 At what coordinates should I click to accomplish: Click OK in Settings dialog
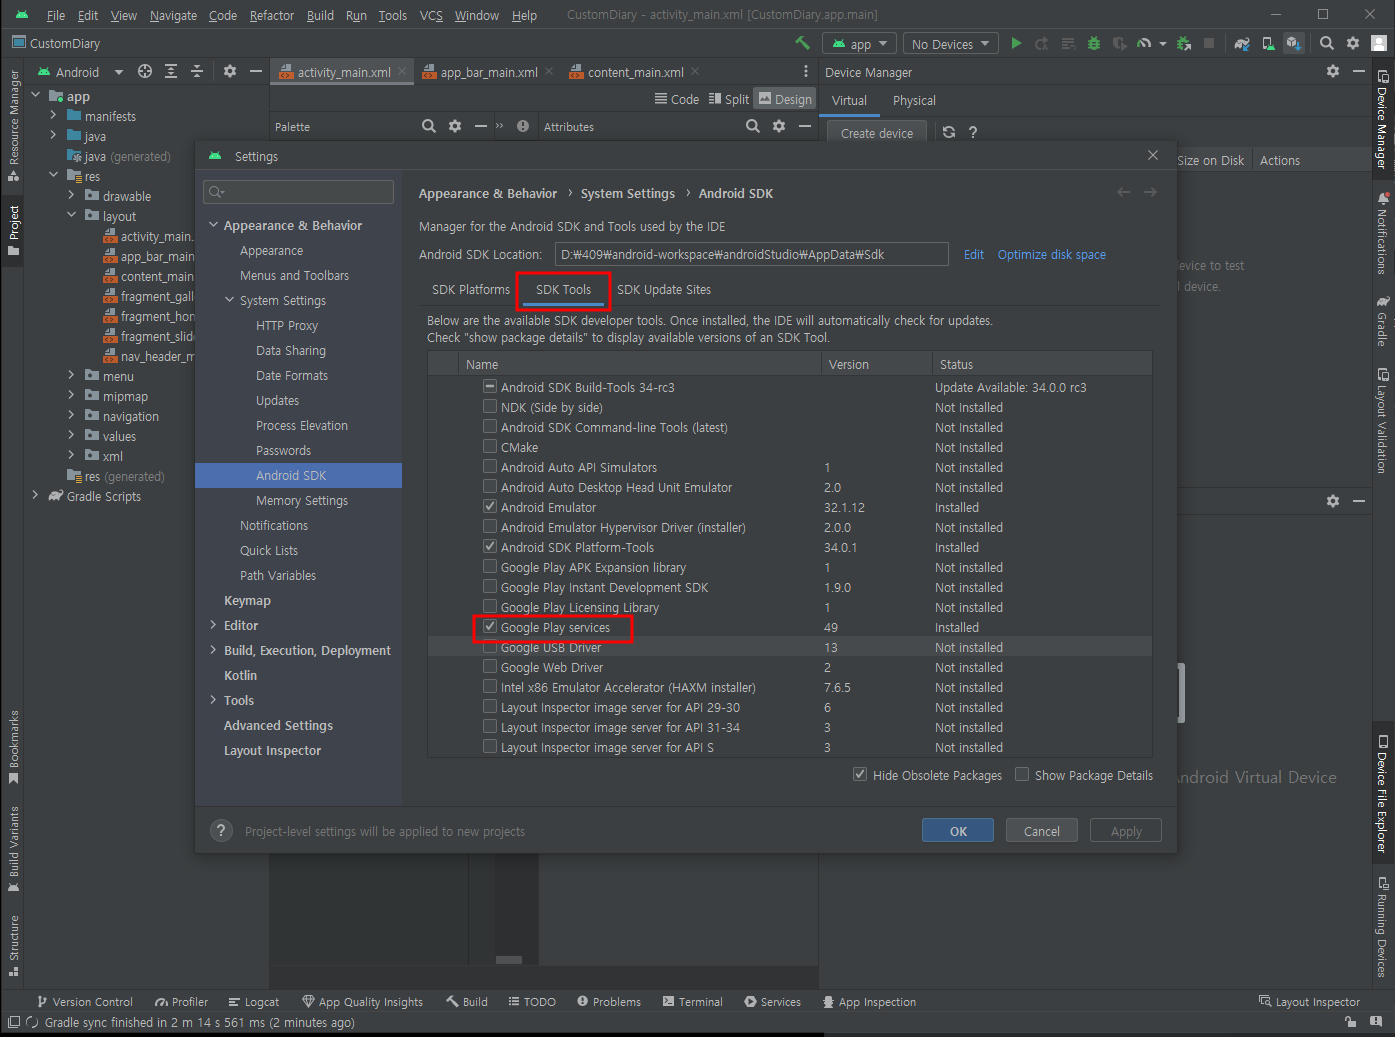[x=958, y=831]
